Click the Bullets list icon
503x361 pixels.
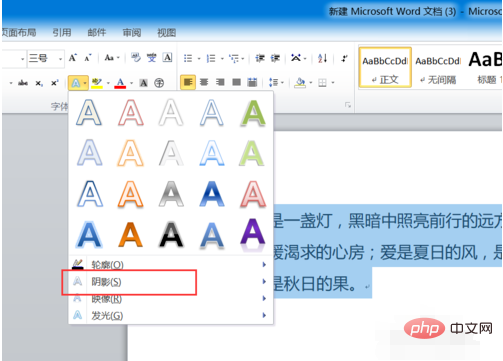coord(188,58)
